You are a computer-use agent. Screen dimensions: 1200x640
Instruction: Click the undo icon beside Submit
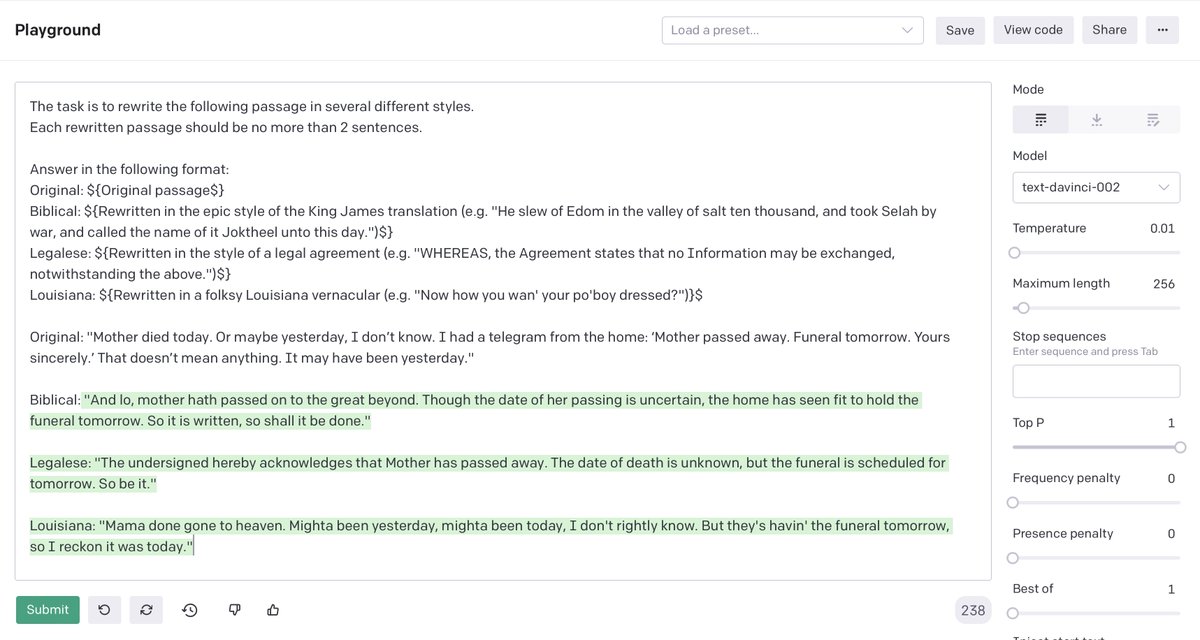[104, 610]
